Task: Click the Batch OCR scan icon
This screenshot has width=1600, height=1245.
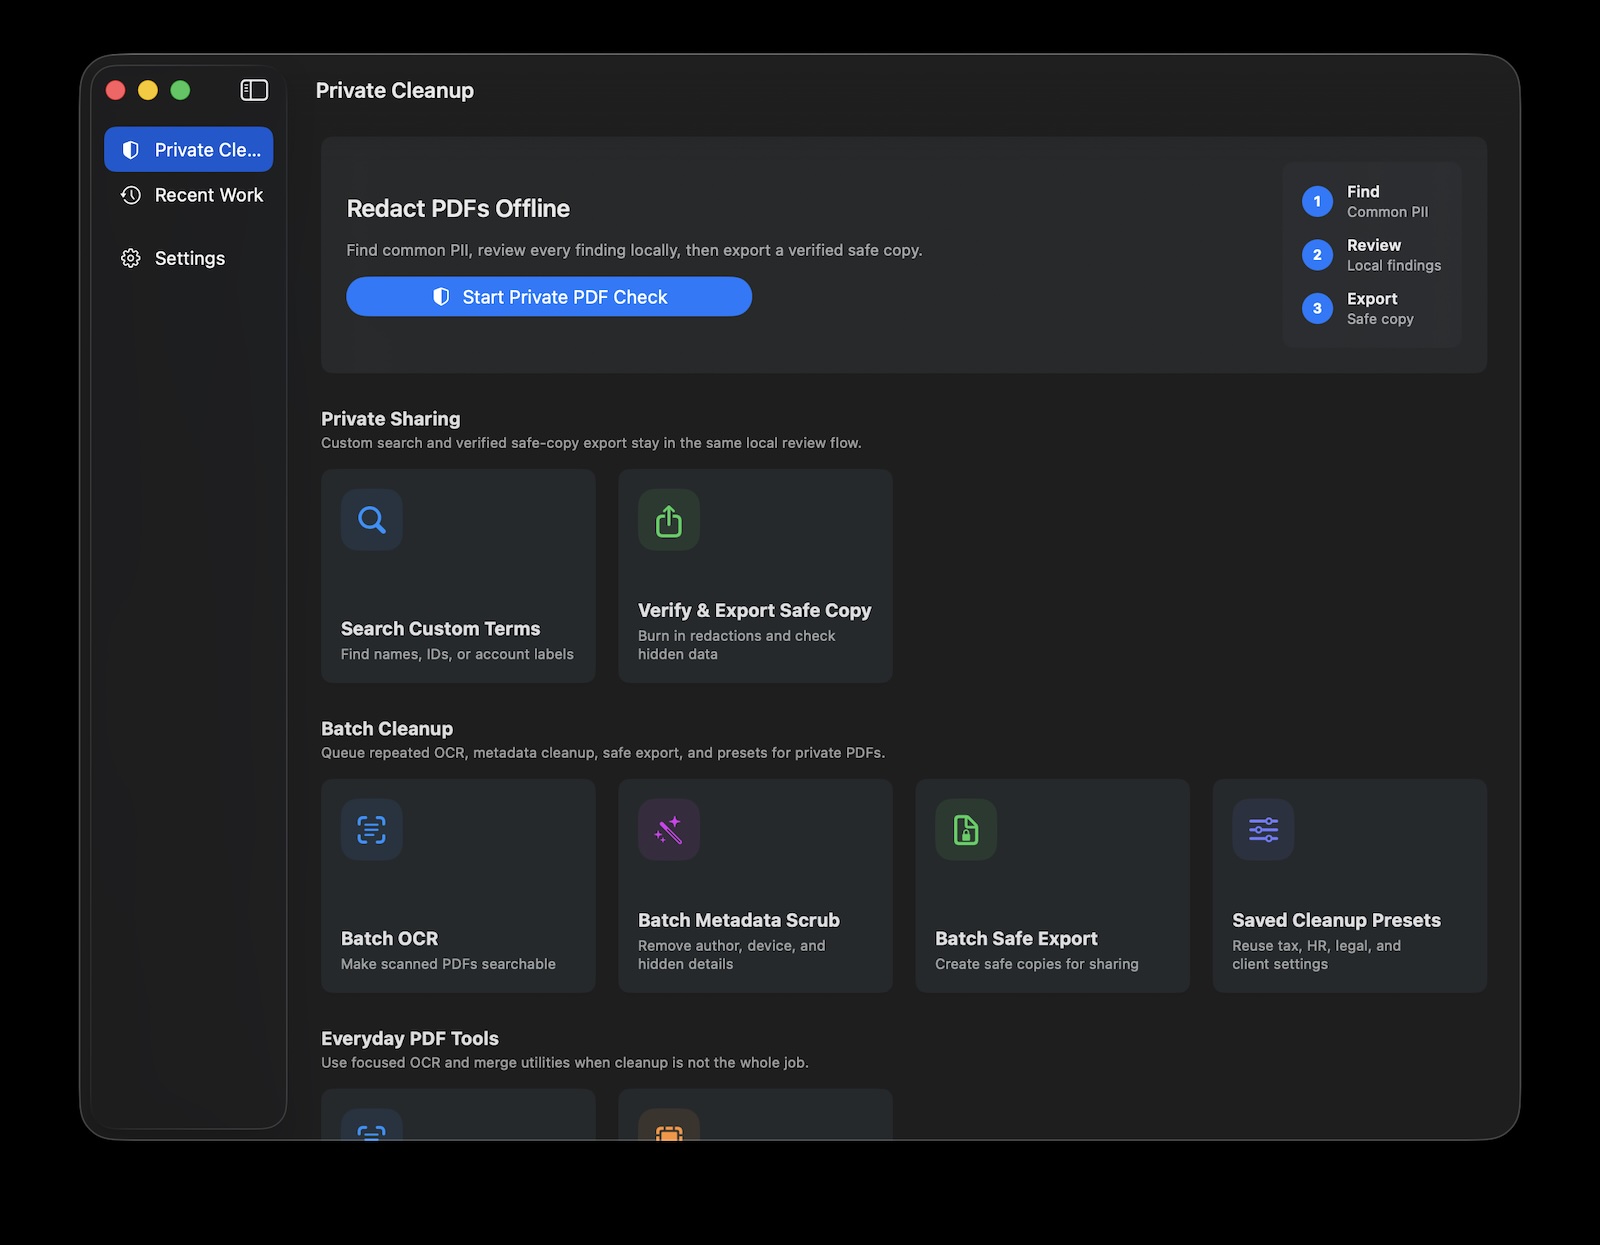Action: coord(372,830)
